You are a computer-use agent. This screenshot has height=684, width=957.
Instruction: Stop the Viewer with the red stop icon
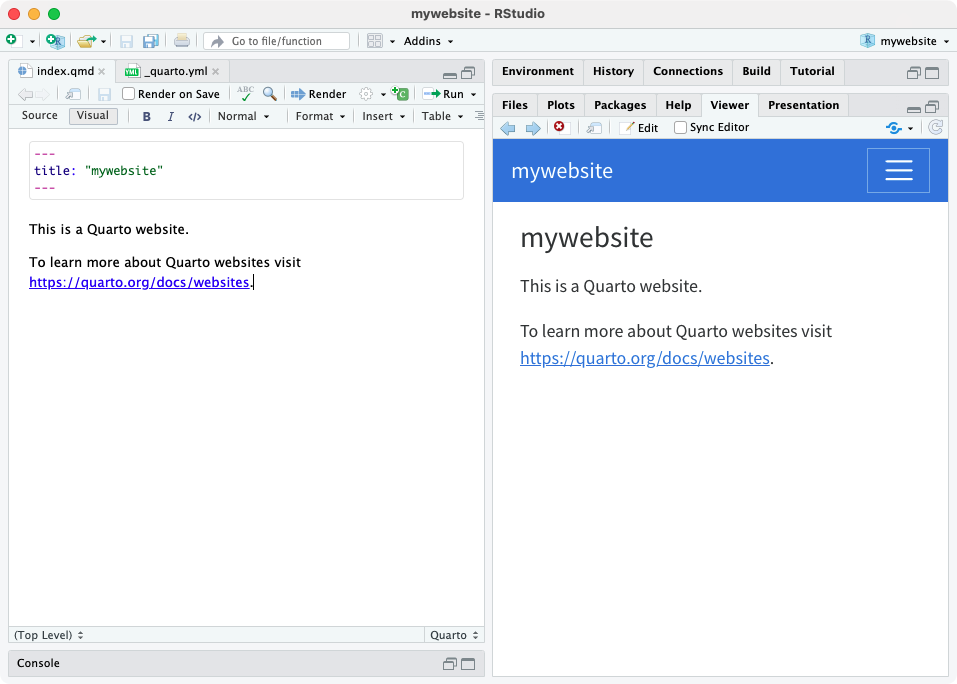tap(560, 127)
